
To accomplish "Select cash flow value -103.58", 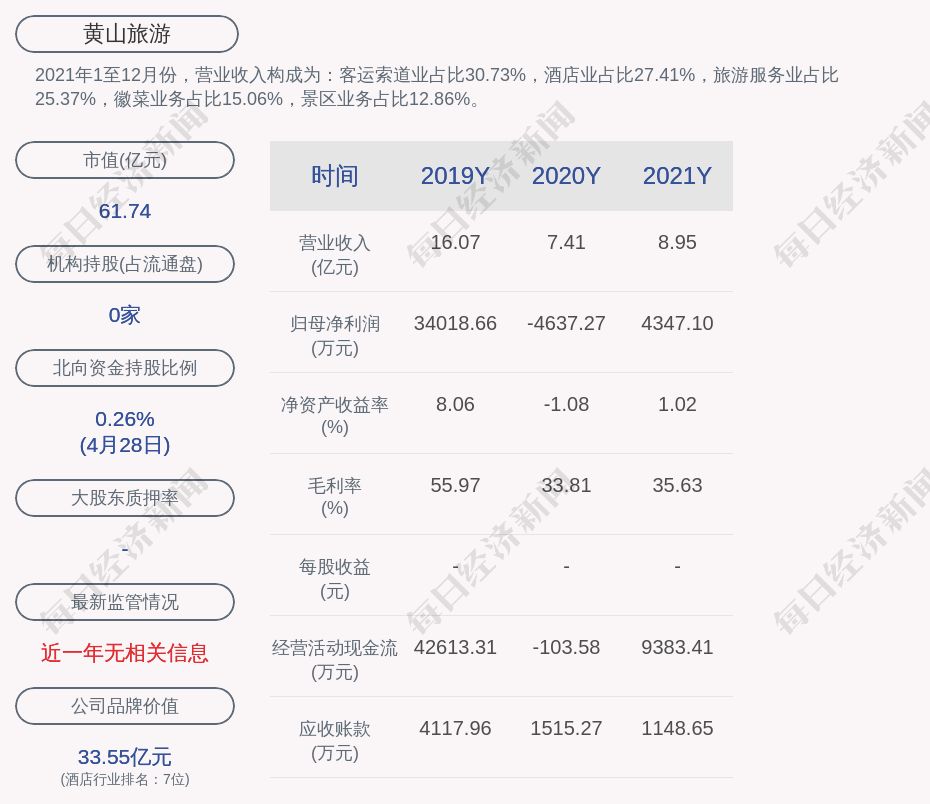I will tap(566, 647).
